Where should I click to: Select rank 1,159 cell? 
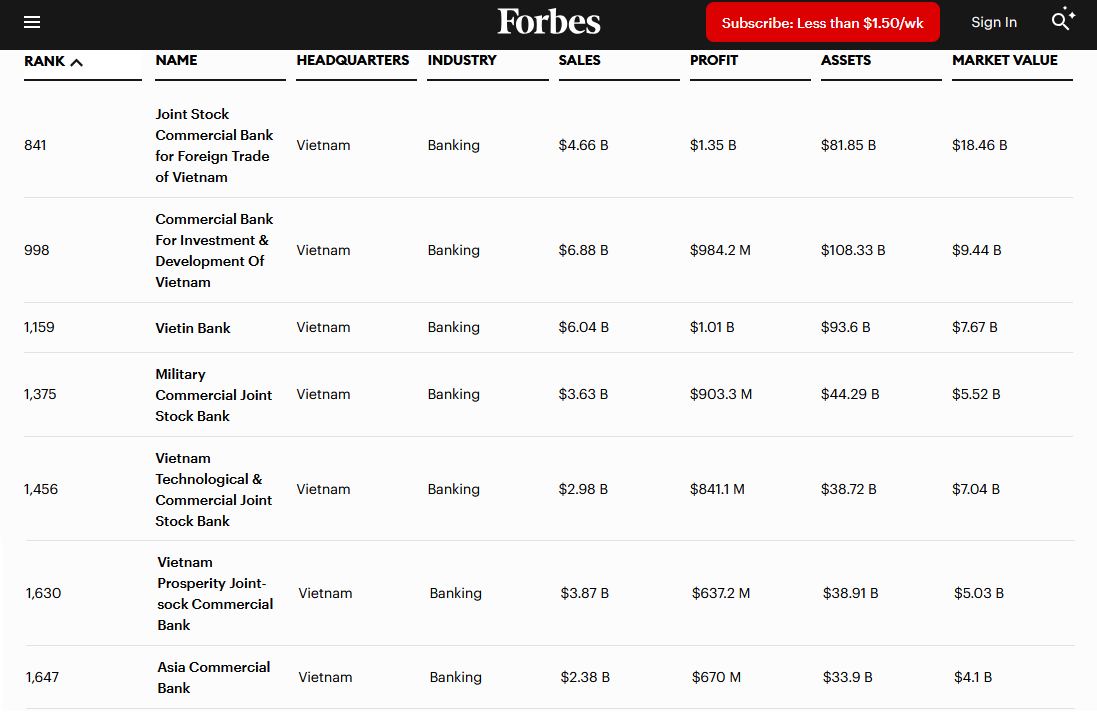(39, 327)
